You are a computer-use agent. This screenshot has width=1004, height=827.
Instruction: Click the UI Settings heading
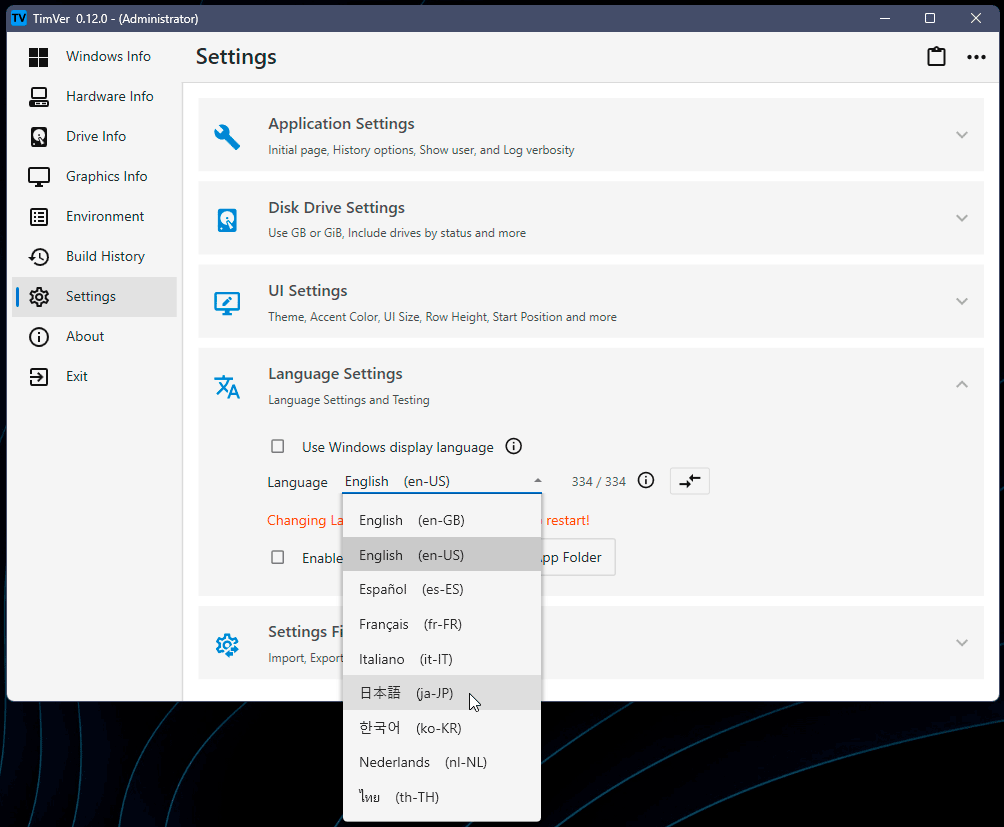[307, 291]
